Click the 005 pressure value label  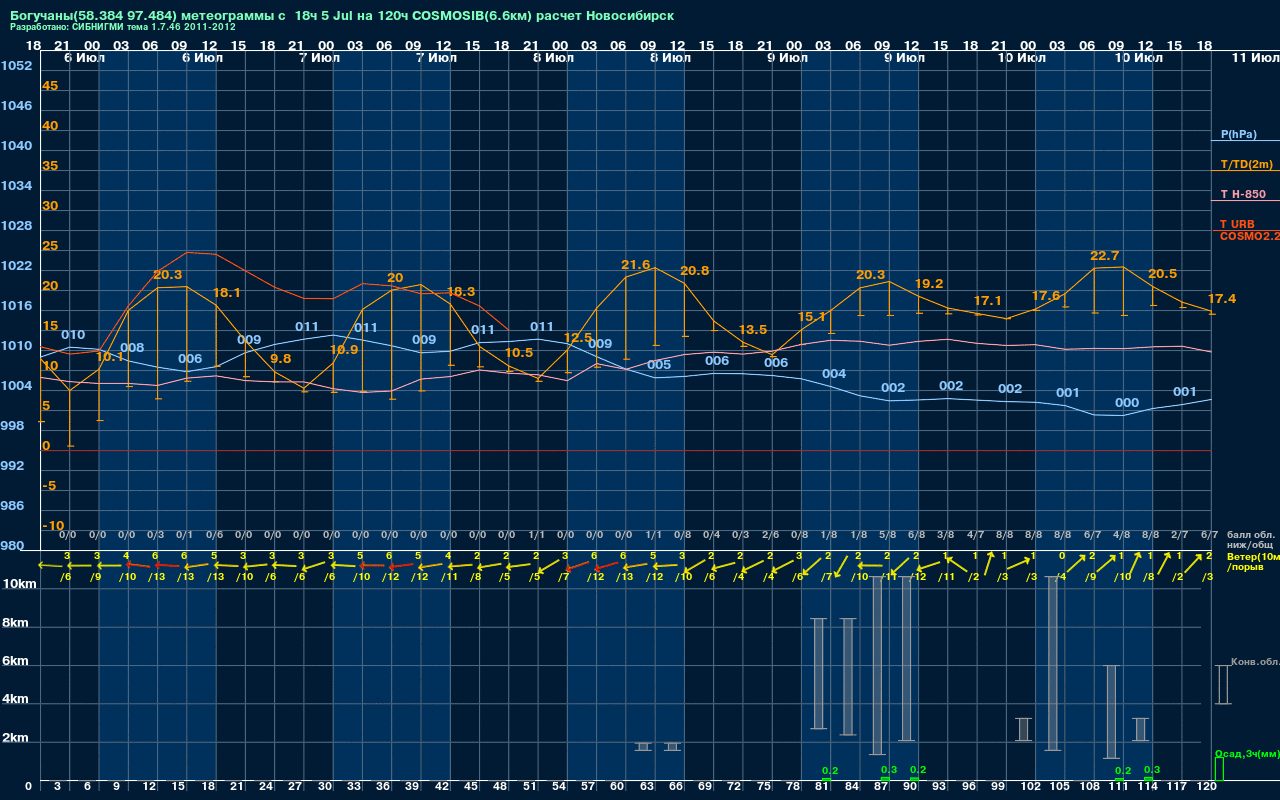(x=659, y=365)
